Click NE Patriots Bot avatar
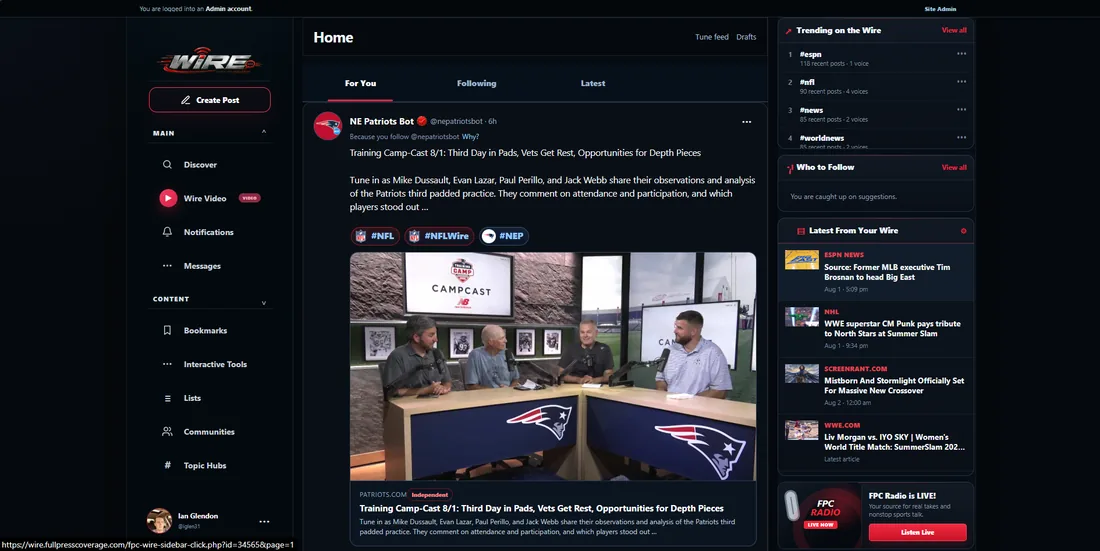Image resolution: width=1100 pixels, height=551 pixels. [x=328, y=126]
